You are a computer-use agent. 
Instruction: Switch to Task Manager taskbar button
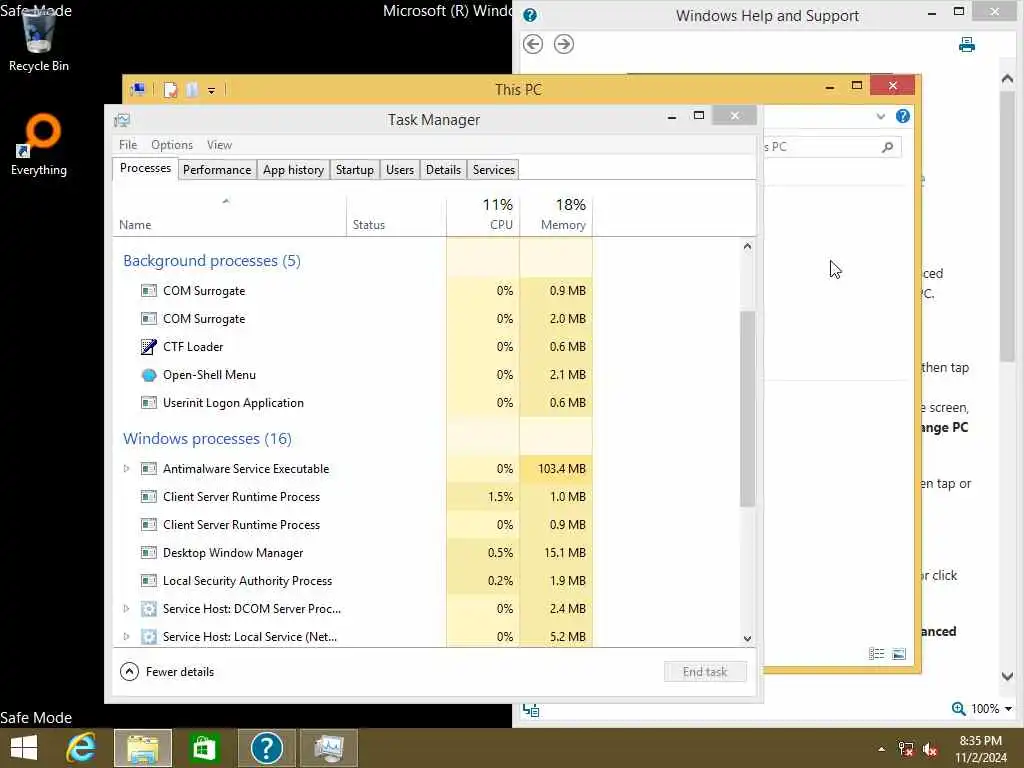[329, 748]
